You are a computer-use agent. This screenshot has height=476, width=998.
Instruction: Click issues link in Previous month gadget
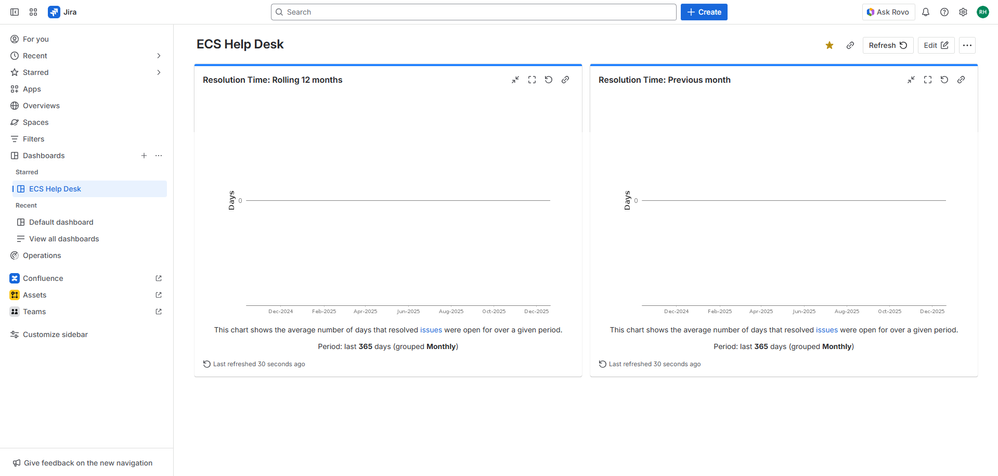pos(827,330)
